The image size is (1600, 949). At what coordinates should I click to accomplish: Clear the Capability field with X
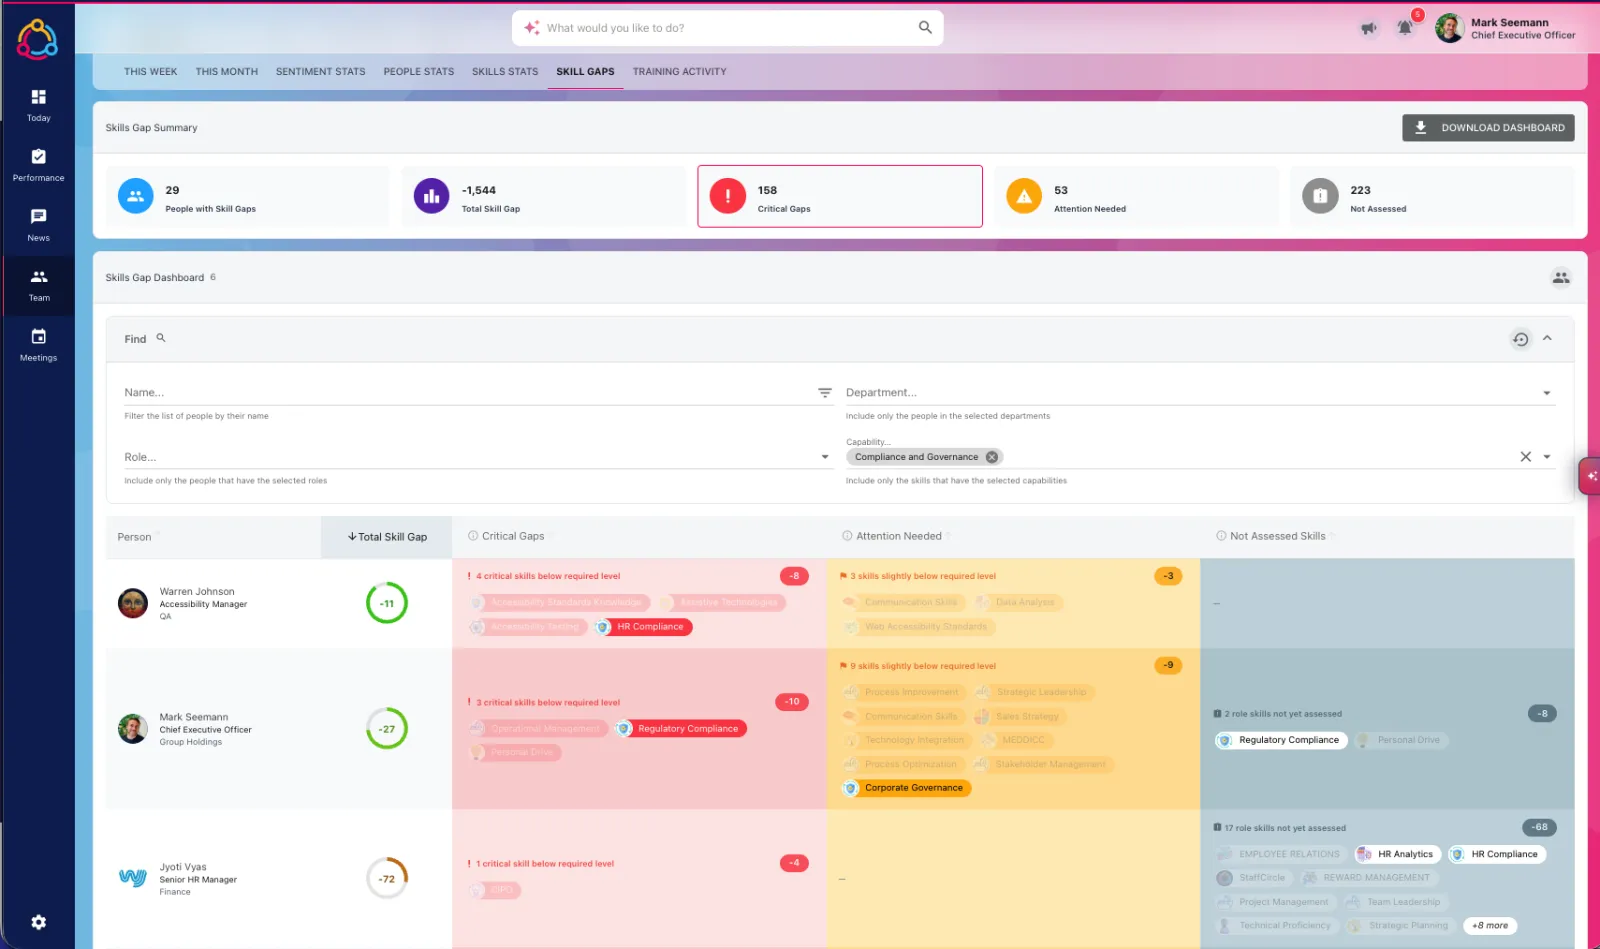coord(1526,457)
